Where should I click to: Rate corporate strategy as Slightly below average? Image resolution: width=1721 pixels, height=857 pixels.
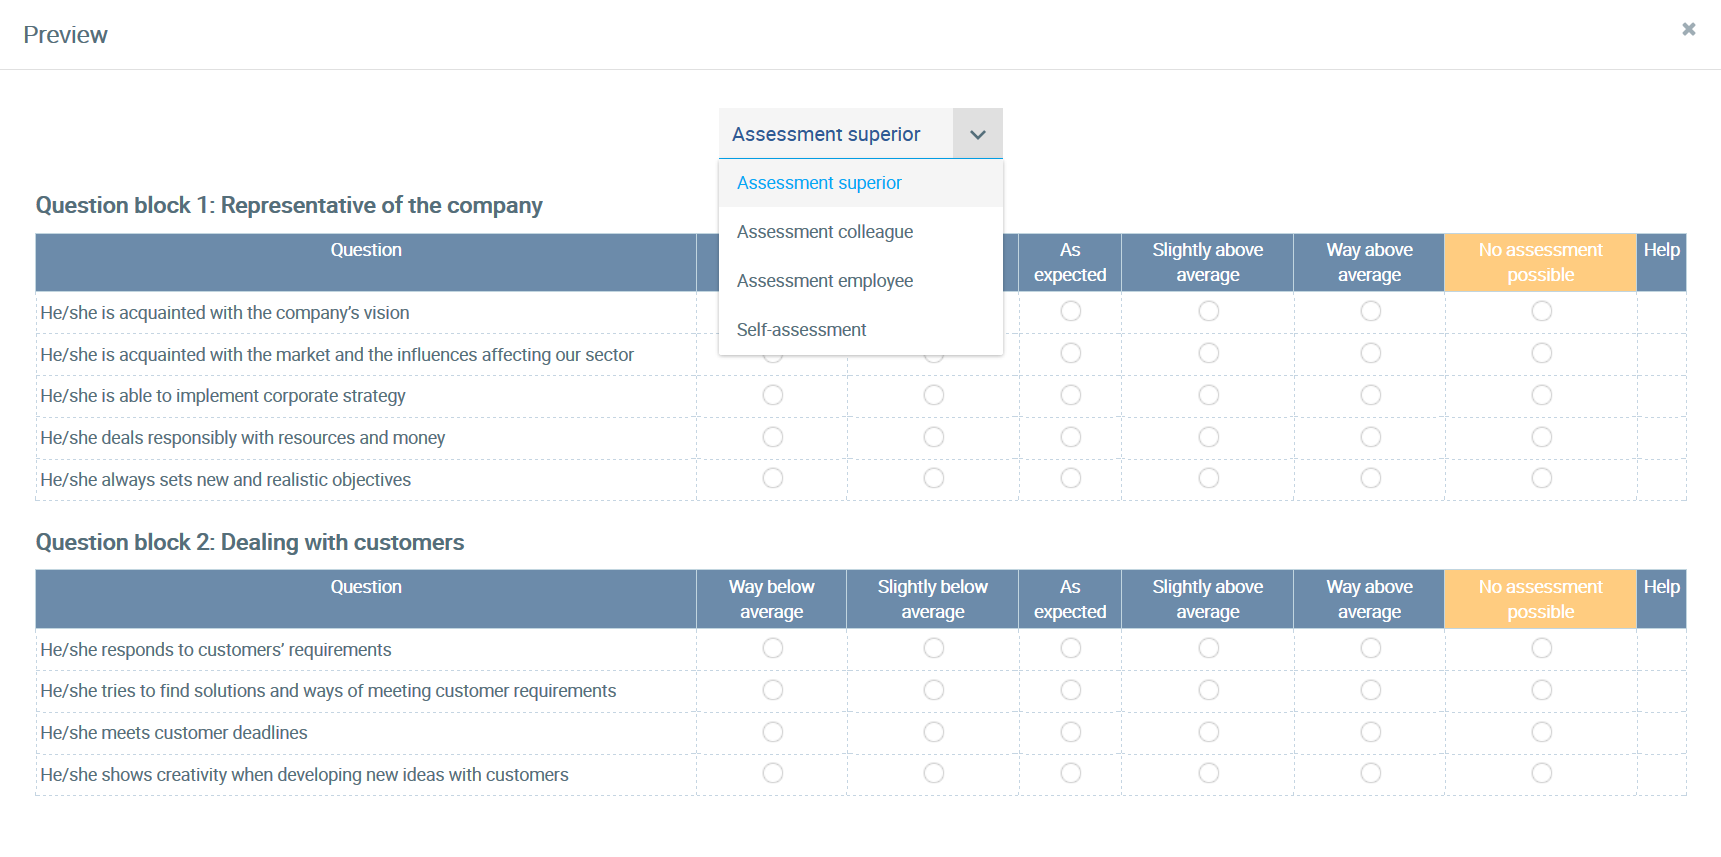(x=933, y=395)
